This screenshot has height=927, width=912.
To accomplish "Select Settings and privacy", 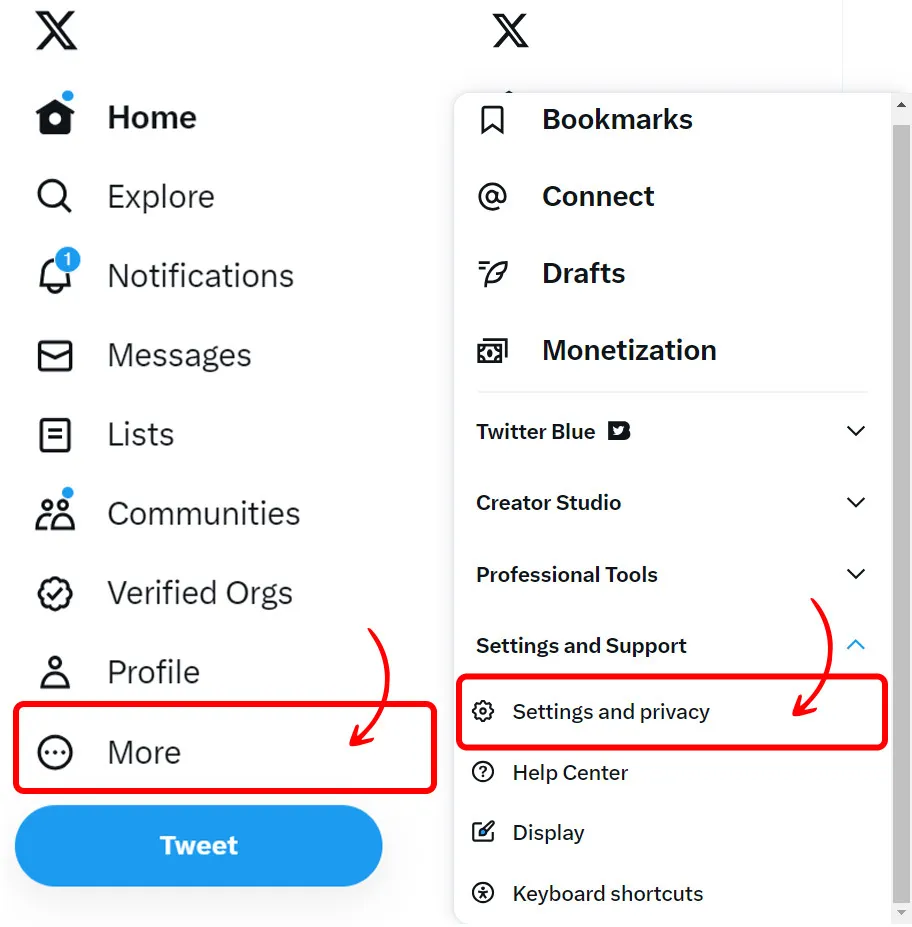I will click(610, 712).
